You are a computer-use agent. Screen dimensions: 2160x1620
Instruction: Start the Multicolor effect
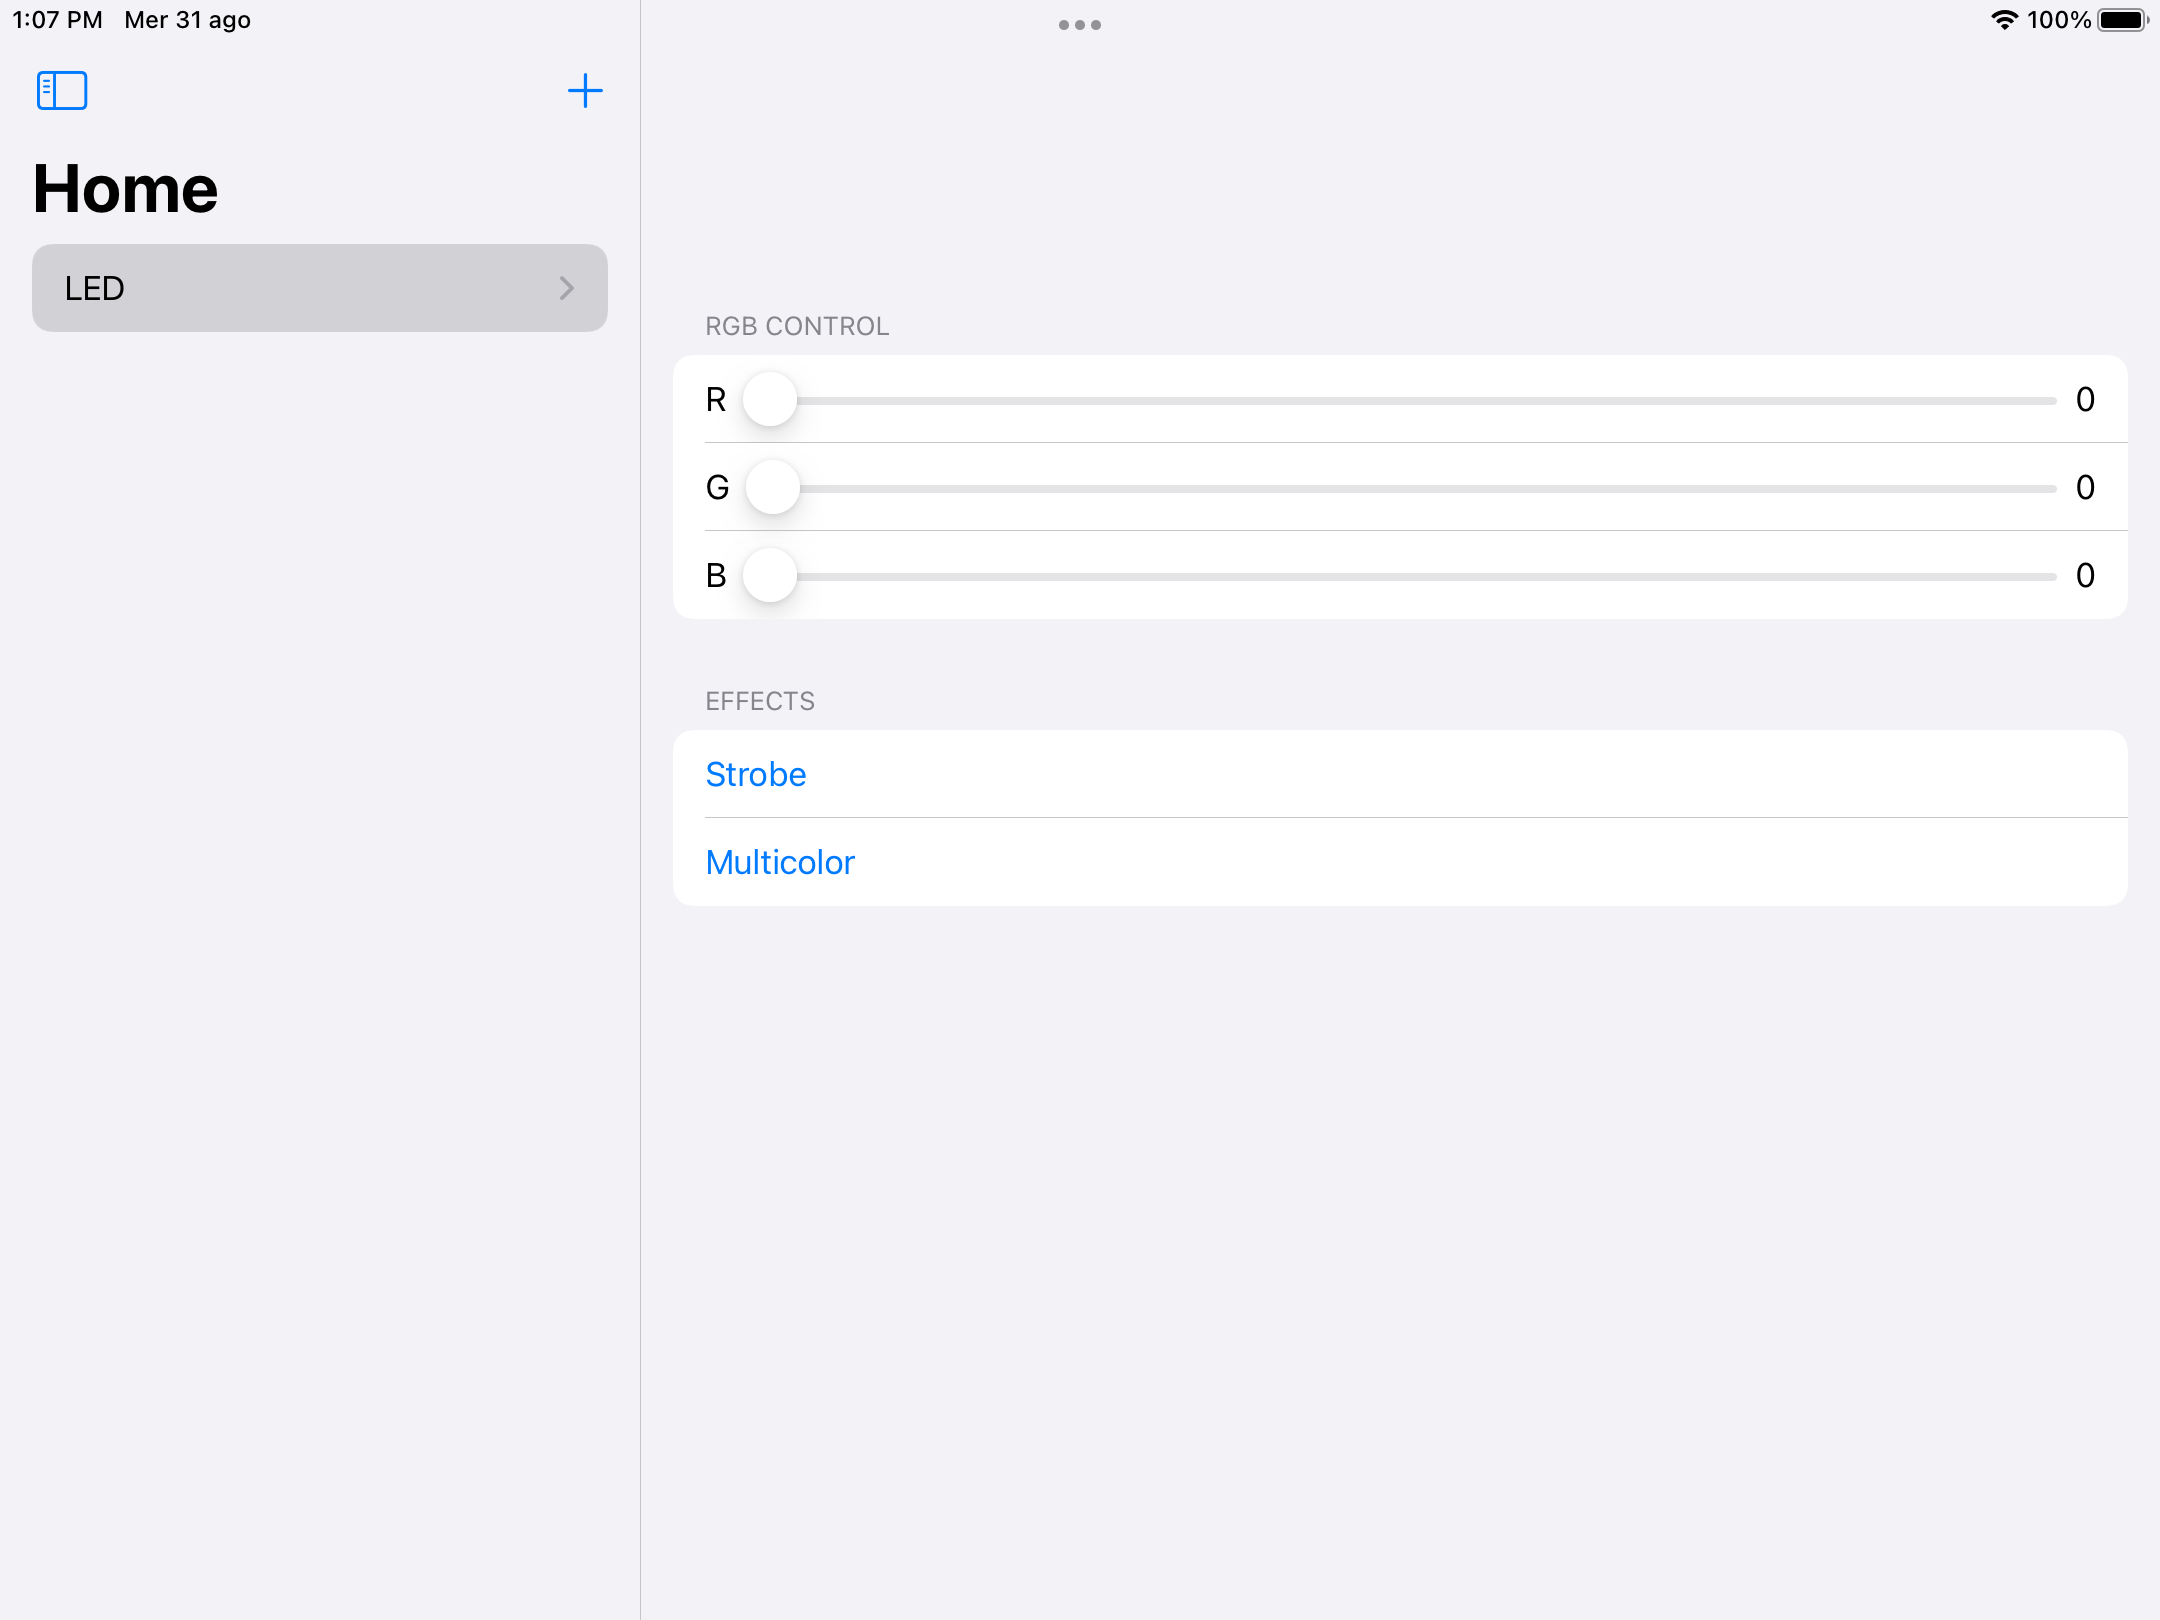[x=780, y=862]
